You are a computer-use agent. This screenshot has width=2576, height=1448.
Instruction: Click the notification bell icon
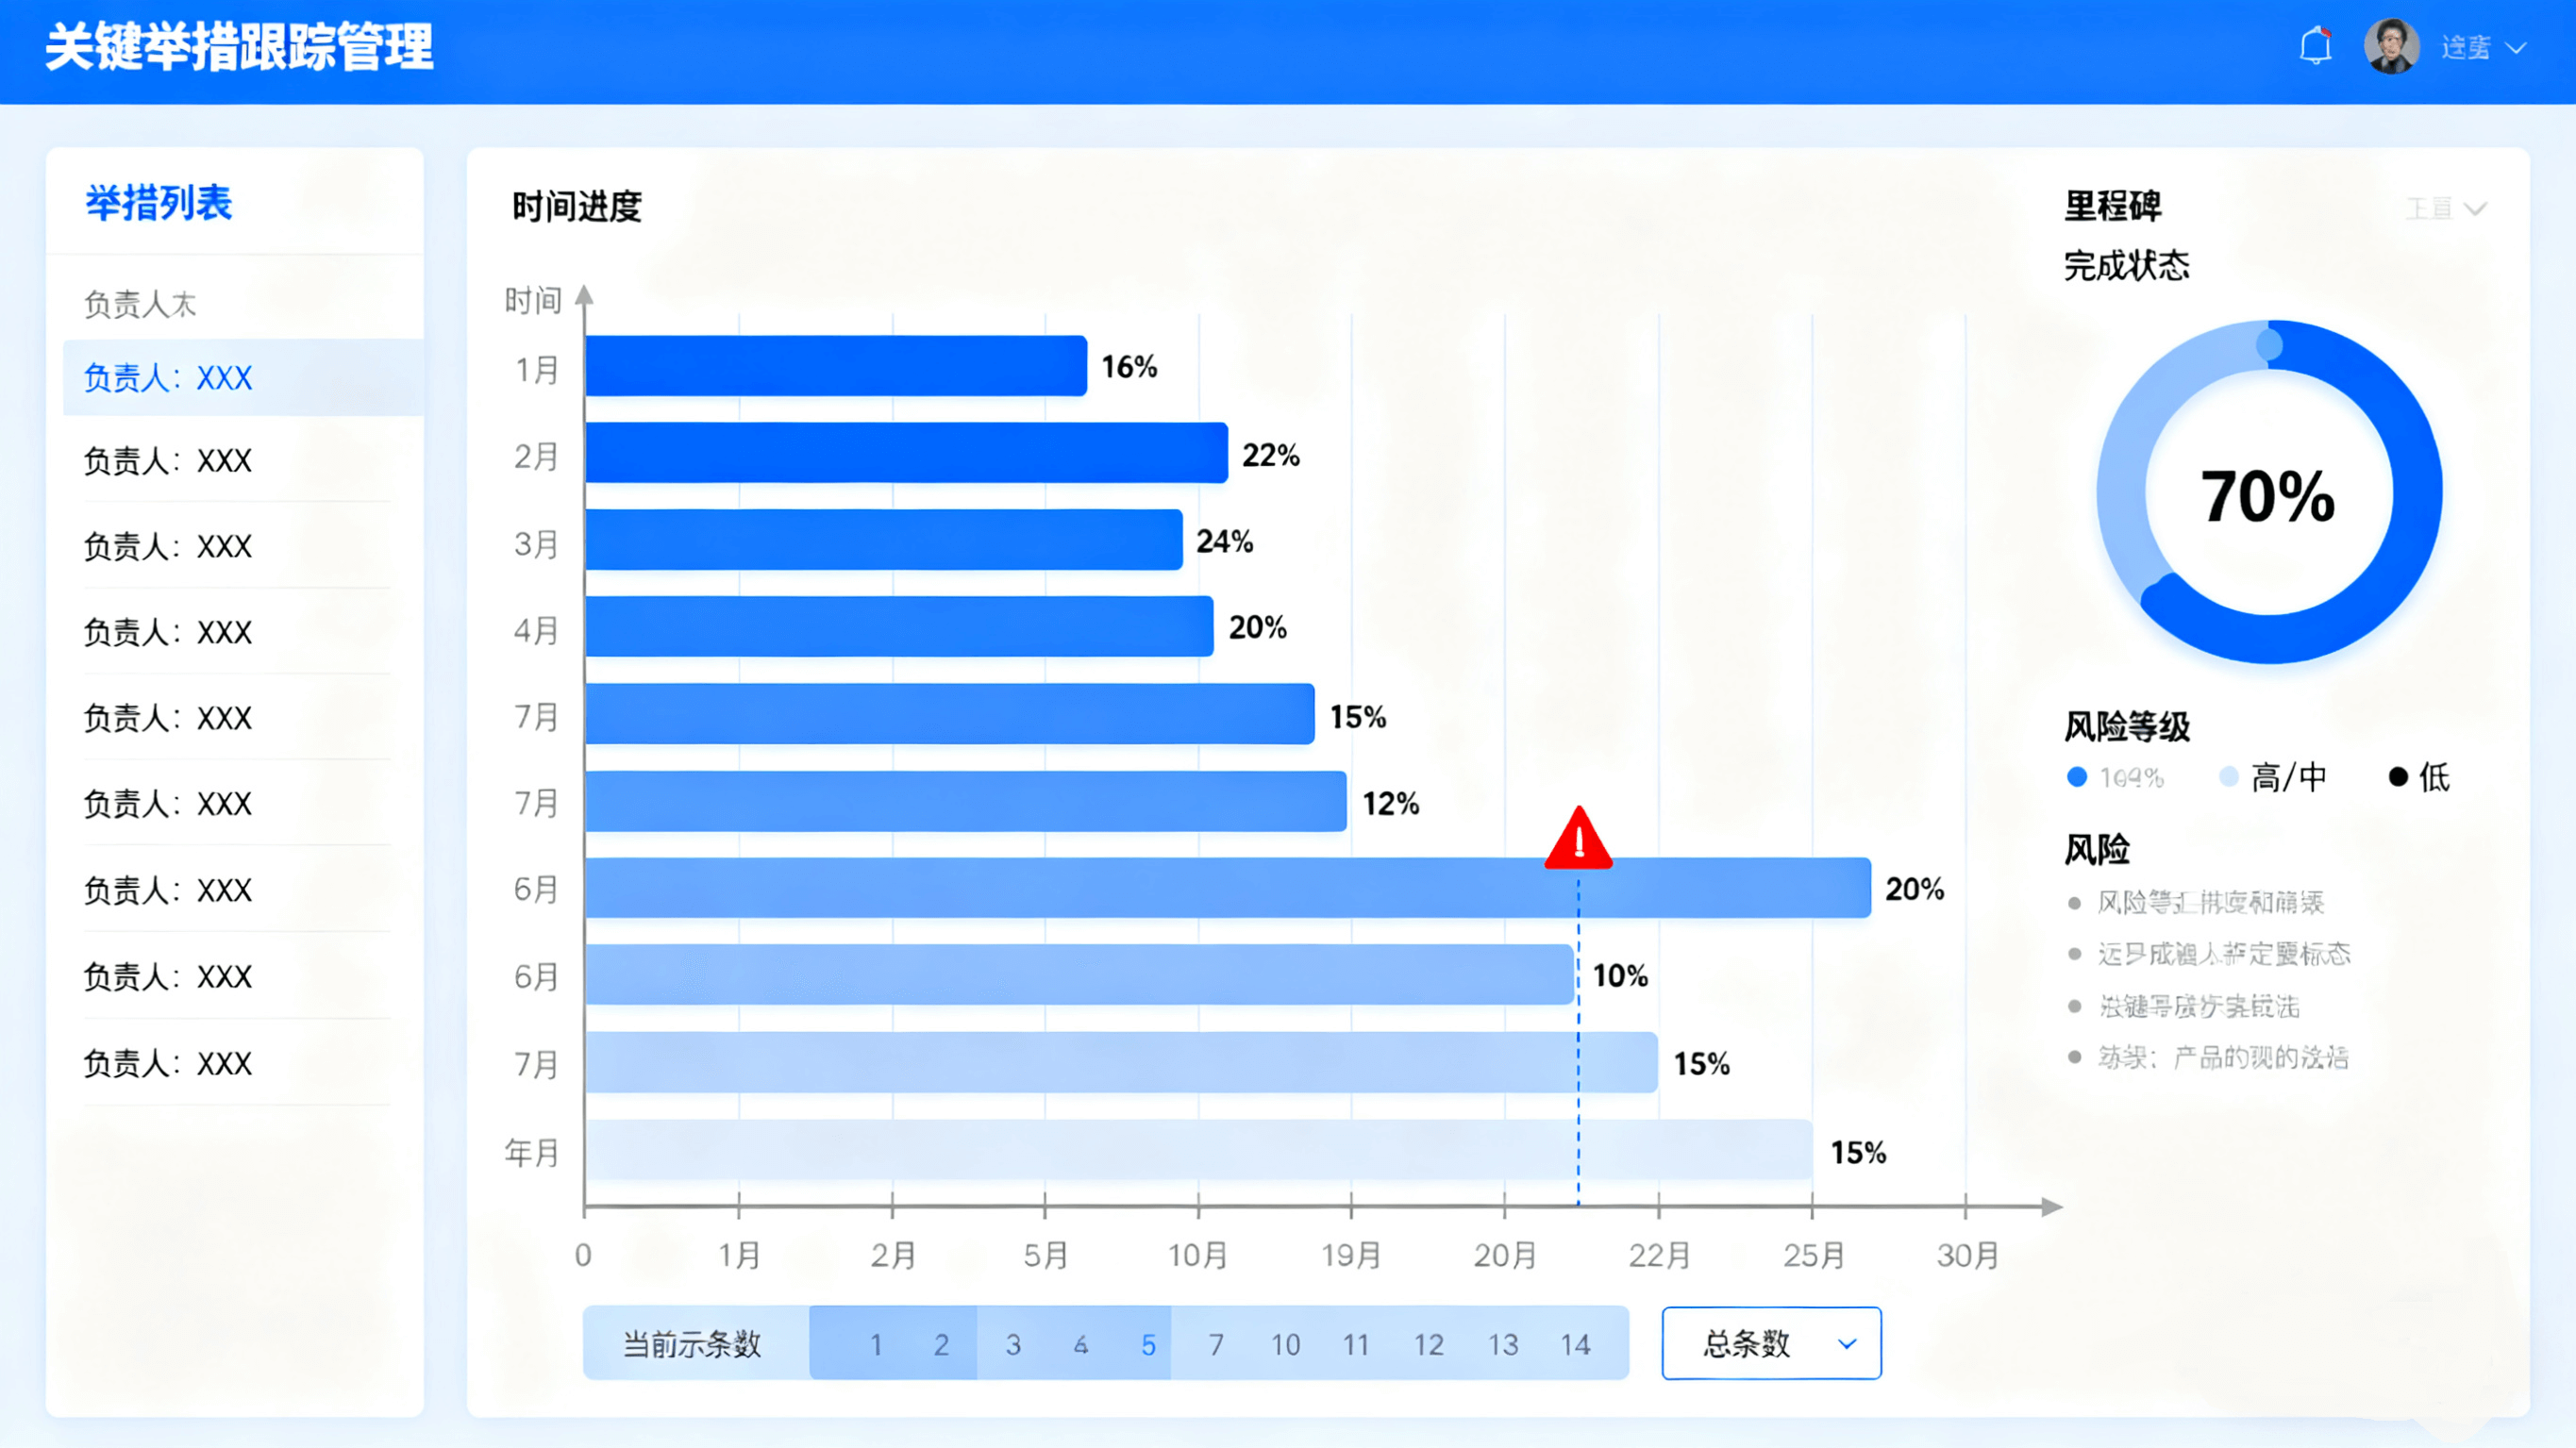[2315, 47]
